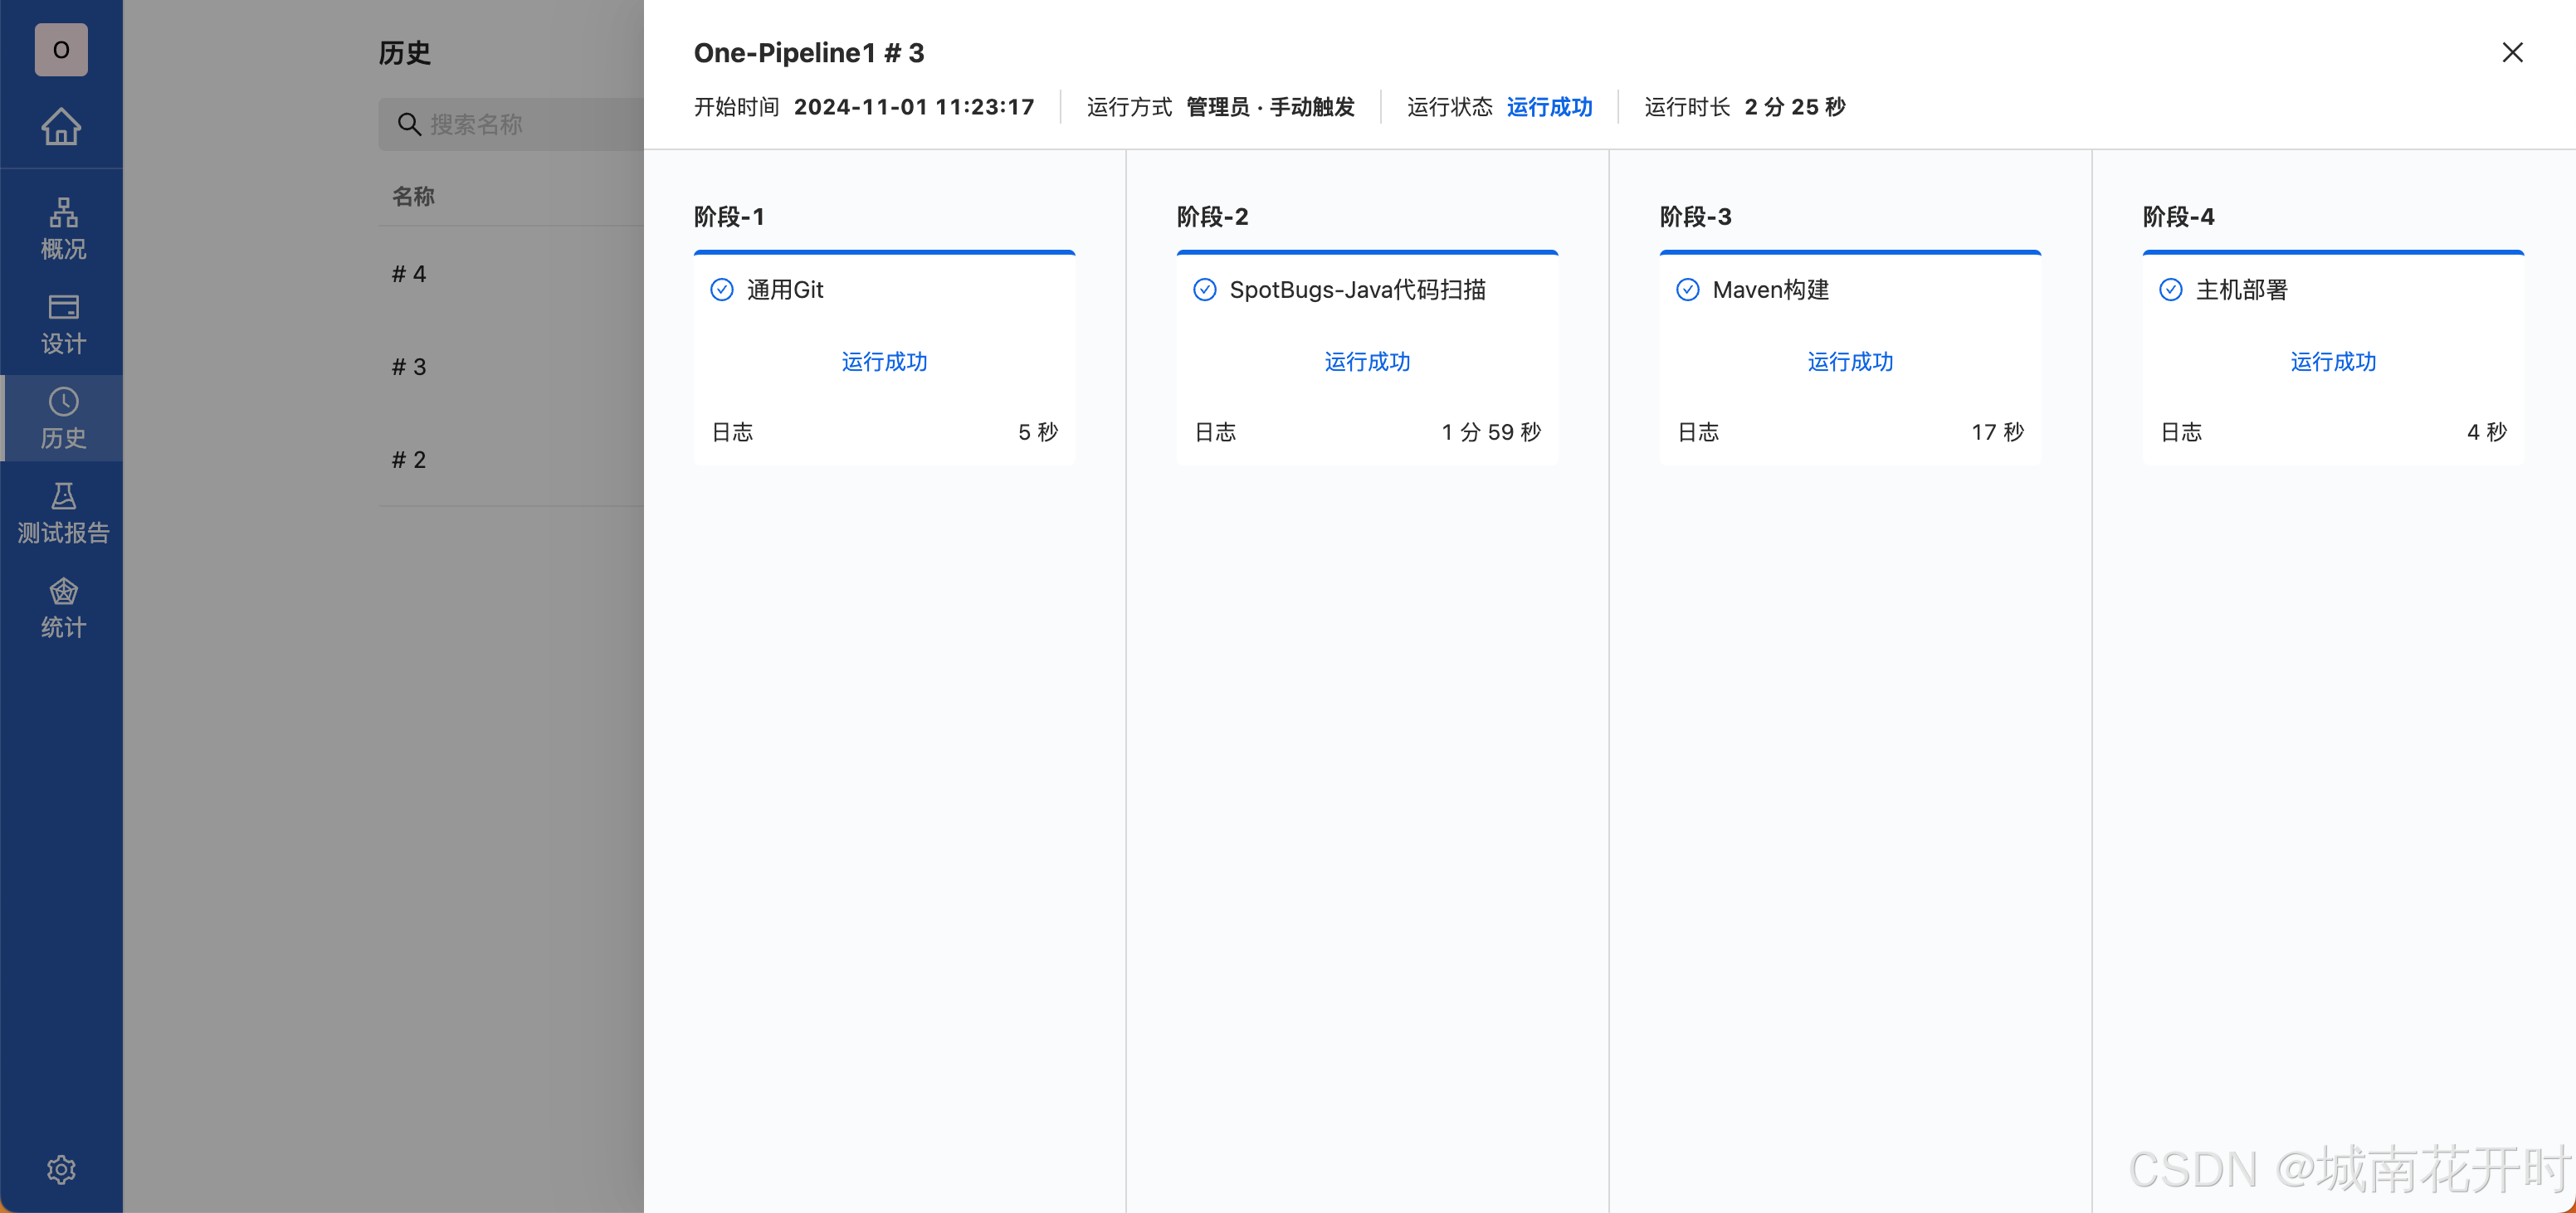Screen dimensions: 2576x1213
Task: Click the SpotBugs-Java代码扫描 task title
Action: [x=1357, y=290]
